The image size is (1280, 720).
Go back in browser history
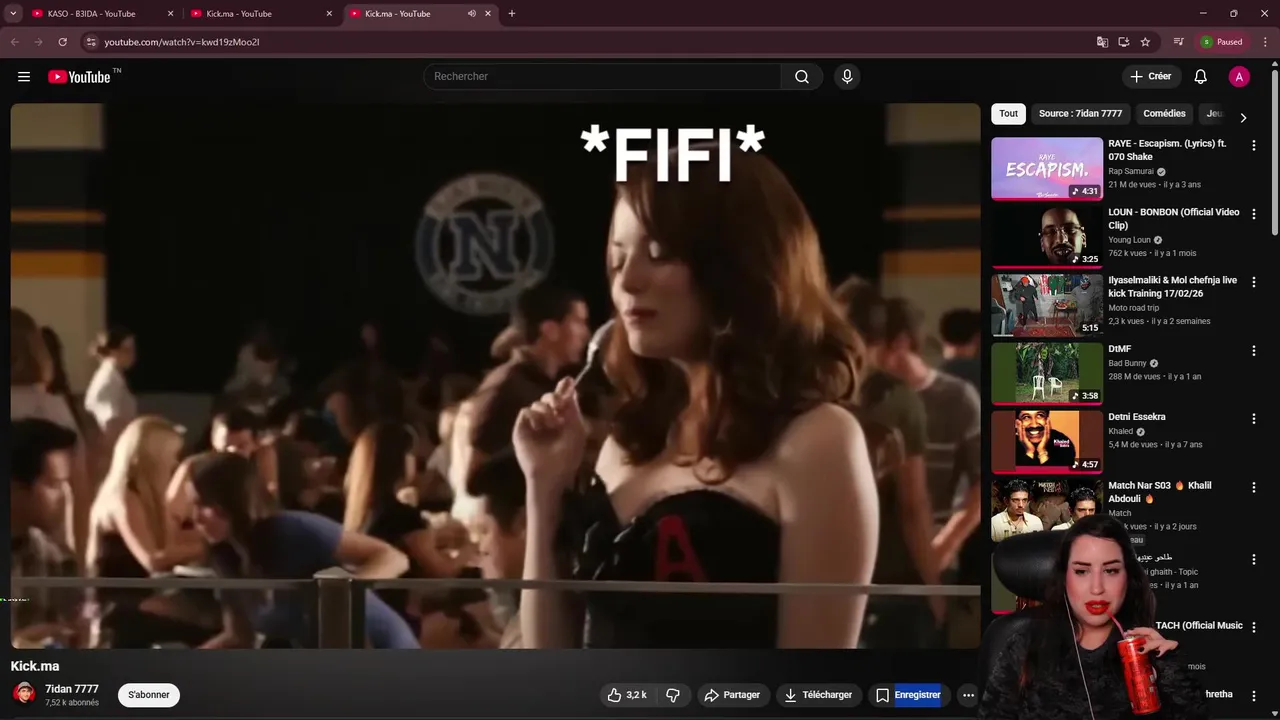[x=14, y=42]
